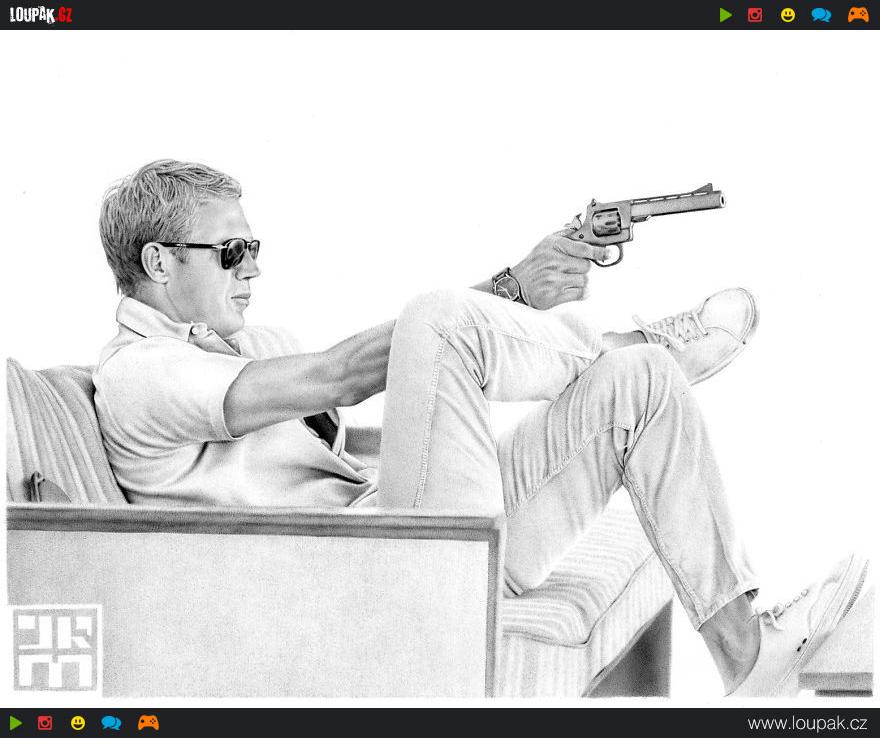Image resolution: width=880 pixels, height=738 pixels.
Task: Click the wristwatch on the man's wrist
Action: point(509,285)
